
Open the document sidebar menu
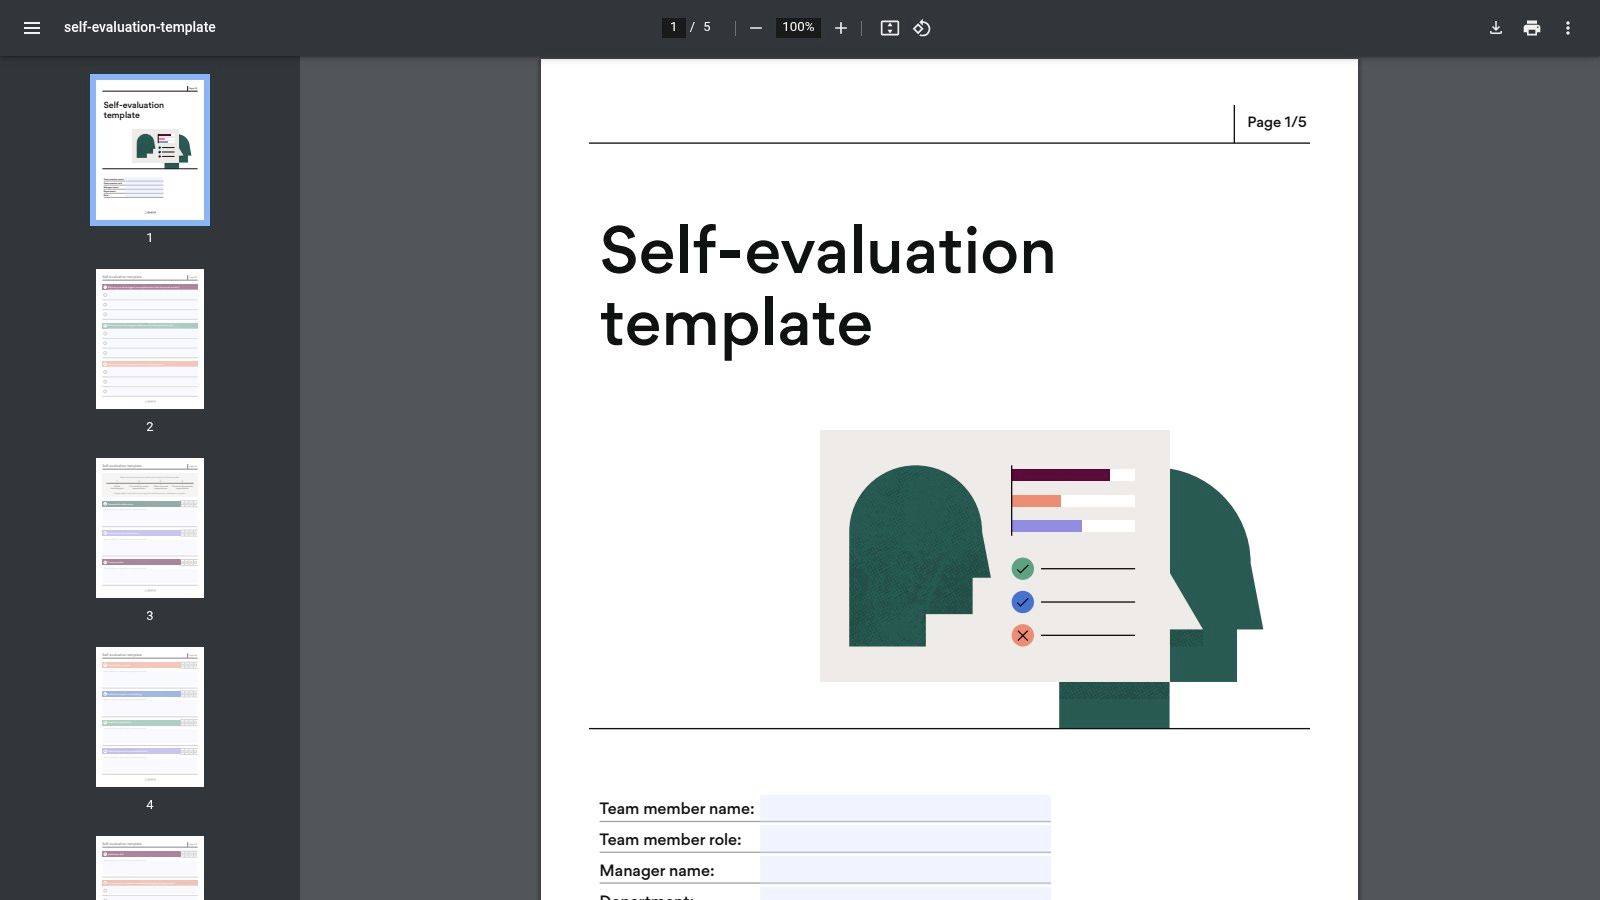(32, 28)
